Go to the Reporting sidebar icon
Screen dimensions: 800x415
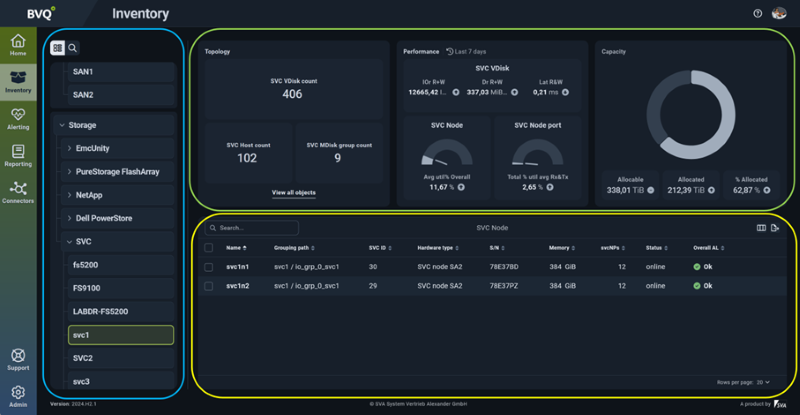(18, 153)
